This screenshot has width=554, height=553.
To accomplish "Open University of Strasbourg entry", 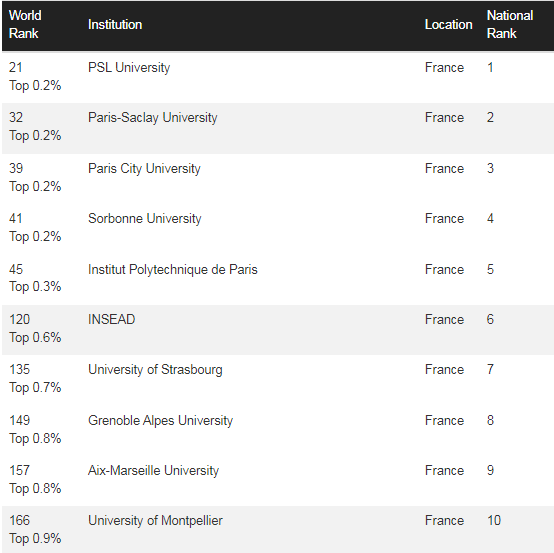I will (x=155, y=370).
